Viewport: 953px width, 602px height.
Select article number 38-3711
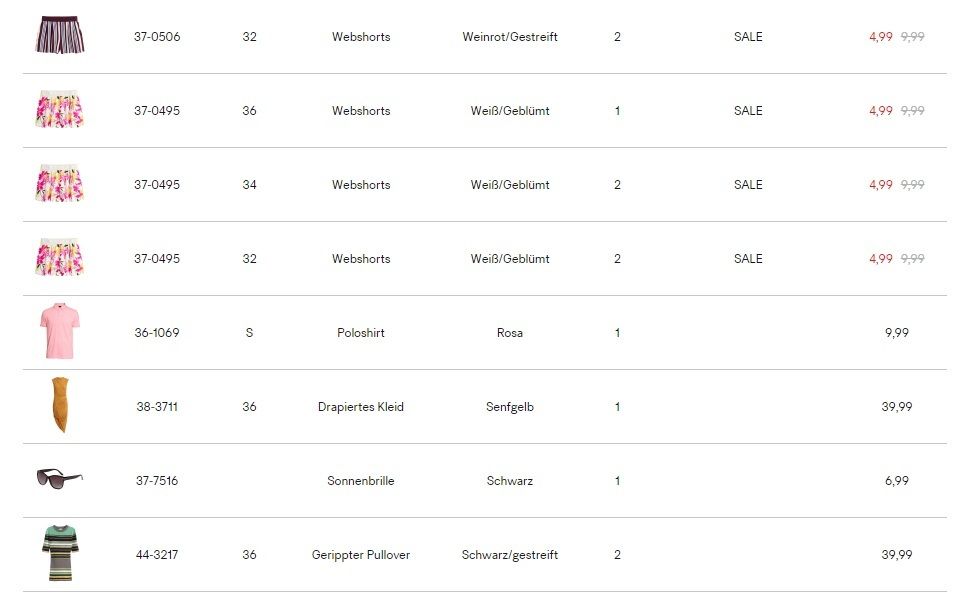157,407
